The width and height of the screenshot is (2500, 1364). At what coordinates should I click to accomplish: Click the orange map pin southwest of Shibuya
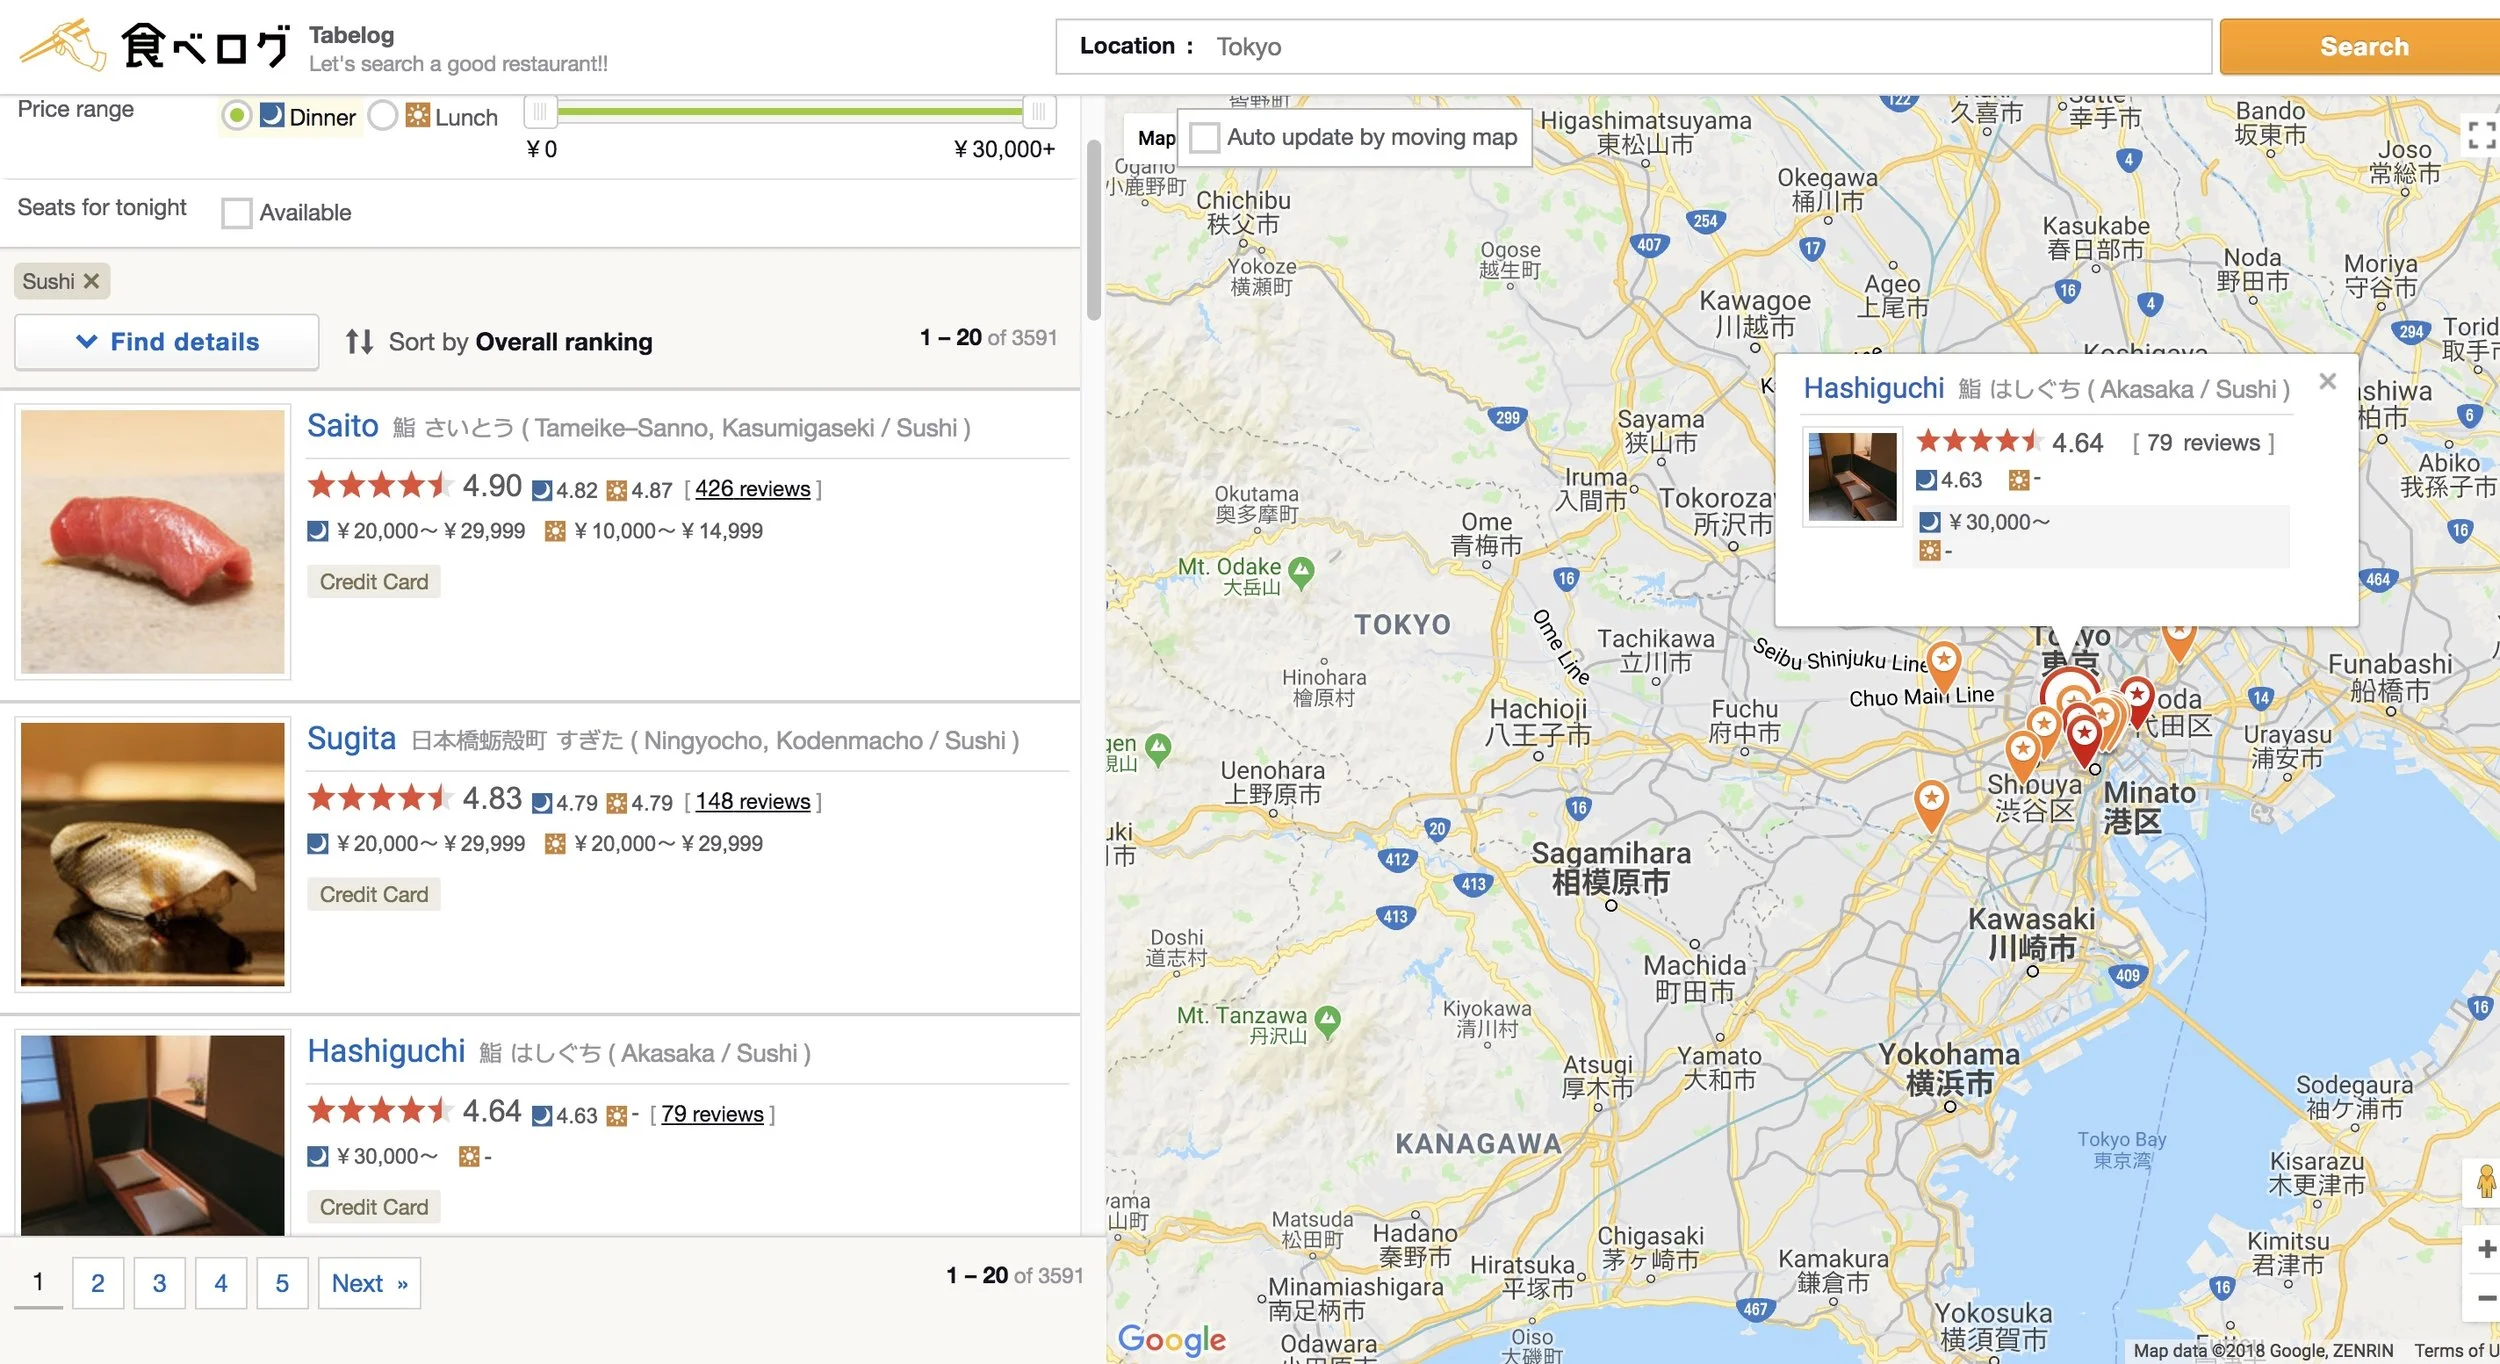click(x=1931, y=804)
